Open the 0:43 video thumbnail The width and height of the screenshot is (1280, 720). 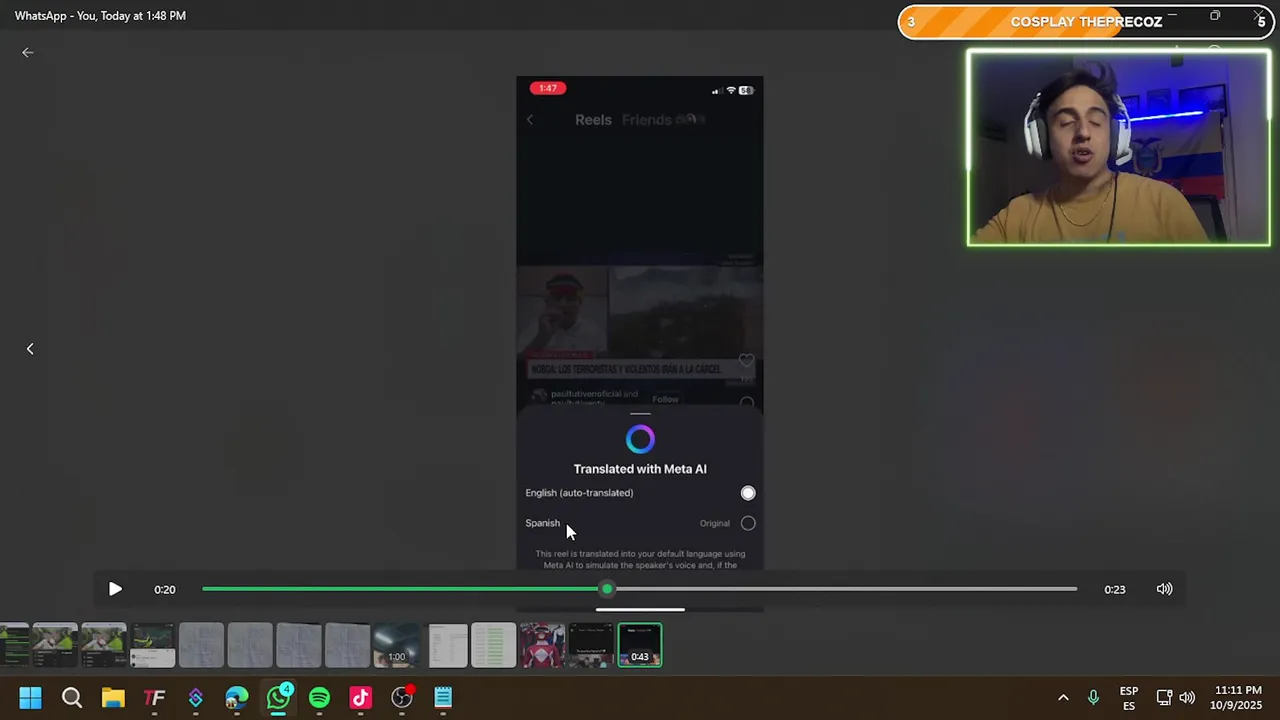click(x=640, y=645)
